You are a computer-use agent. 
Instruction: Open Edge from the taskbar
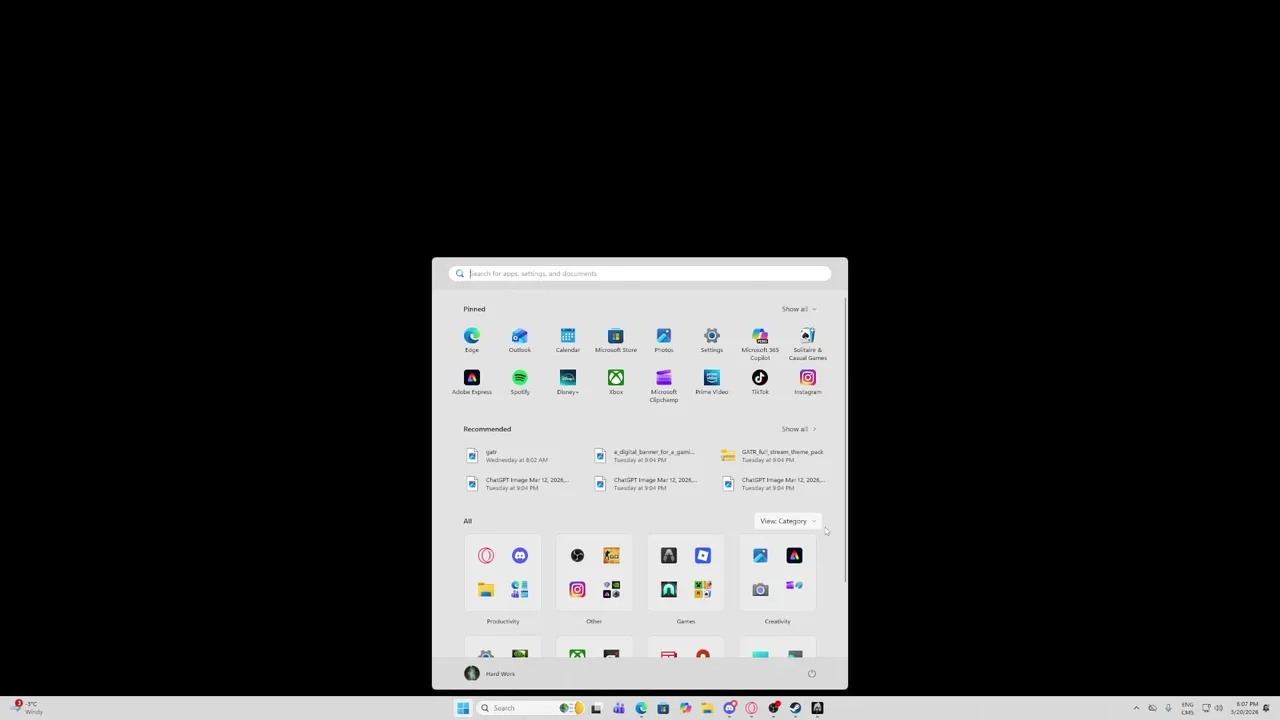pyautogui.click(x=641, y=708)
